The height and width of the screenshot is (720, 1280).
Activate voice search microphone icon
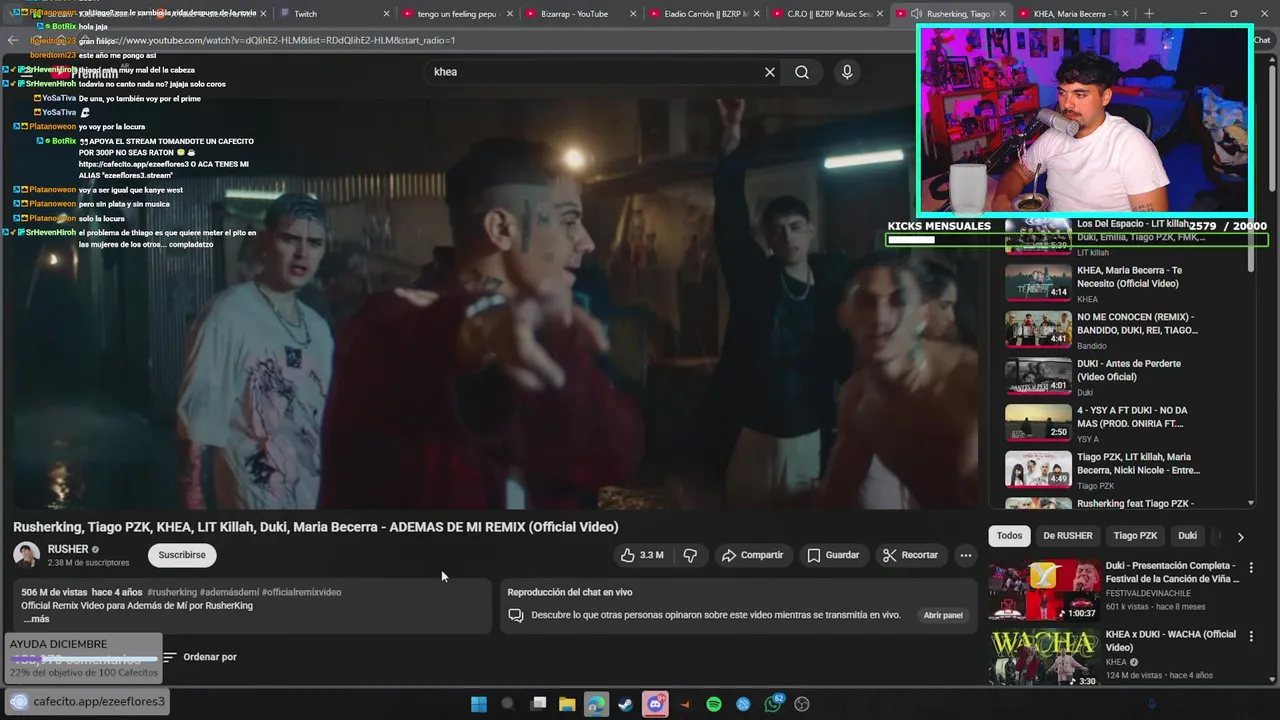[x=847, y=72]
